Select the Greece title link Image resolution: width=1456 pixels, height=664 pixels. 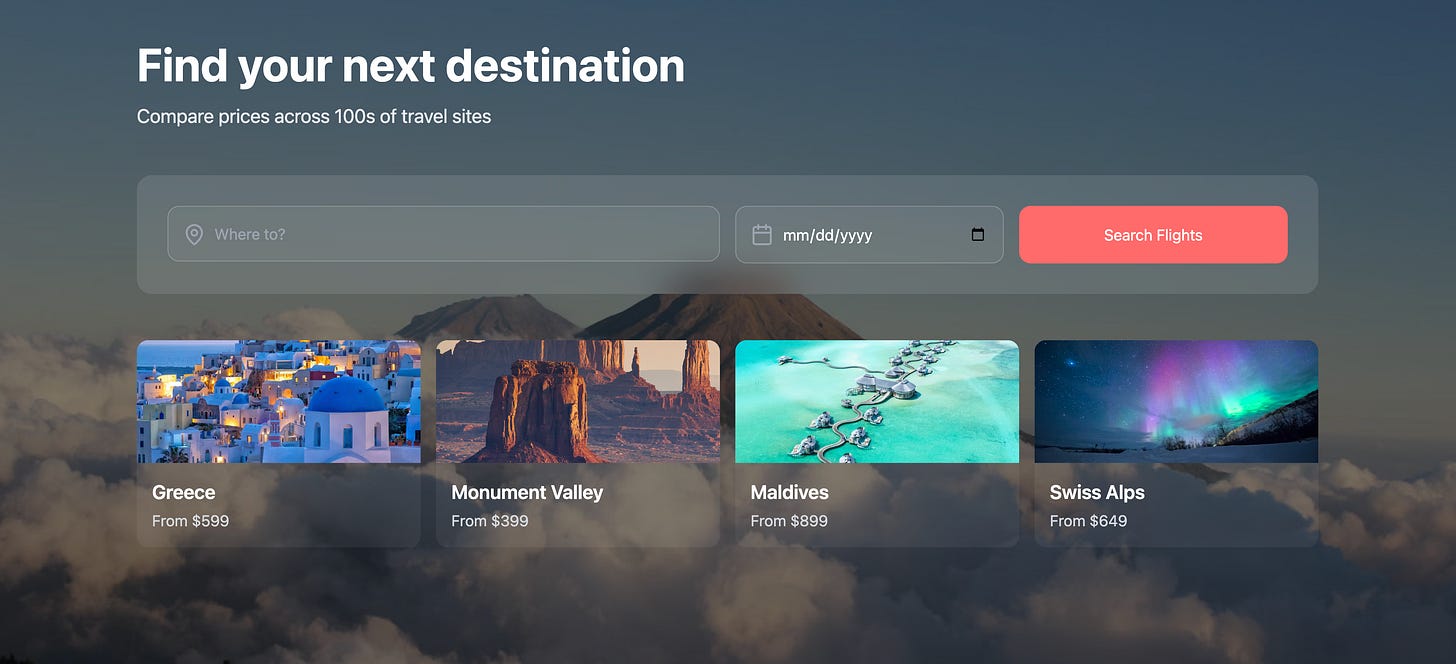click(184, 492)
